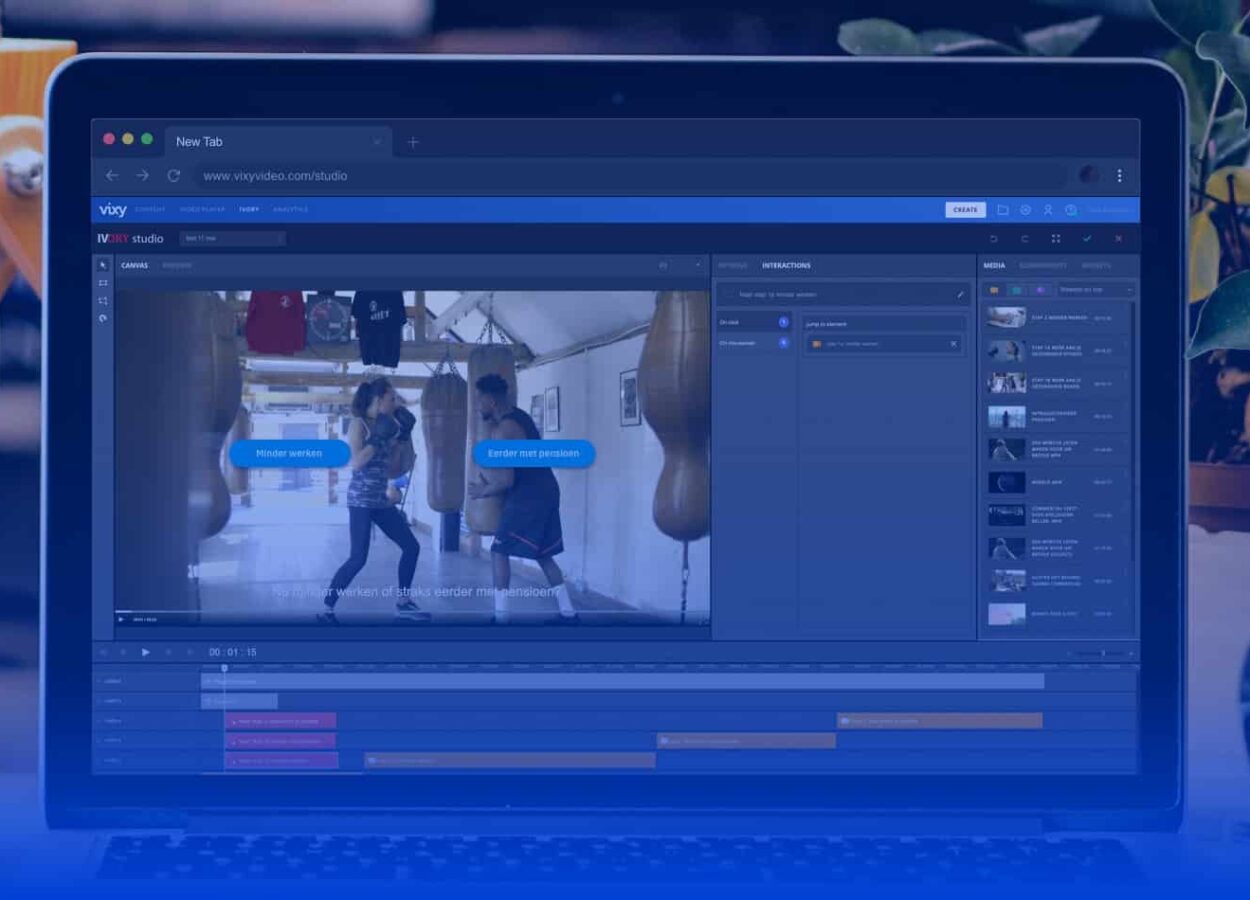This screenshot has height=900, width=1250.
Task: Click the browser profile avatar
Action: pos(1088,175)
